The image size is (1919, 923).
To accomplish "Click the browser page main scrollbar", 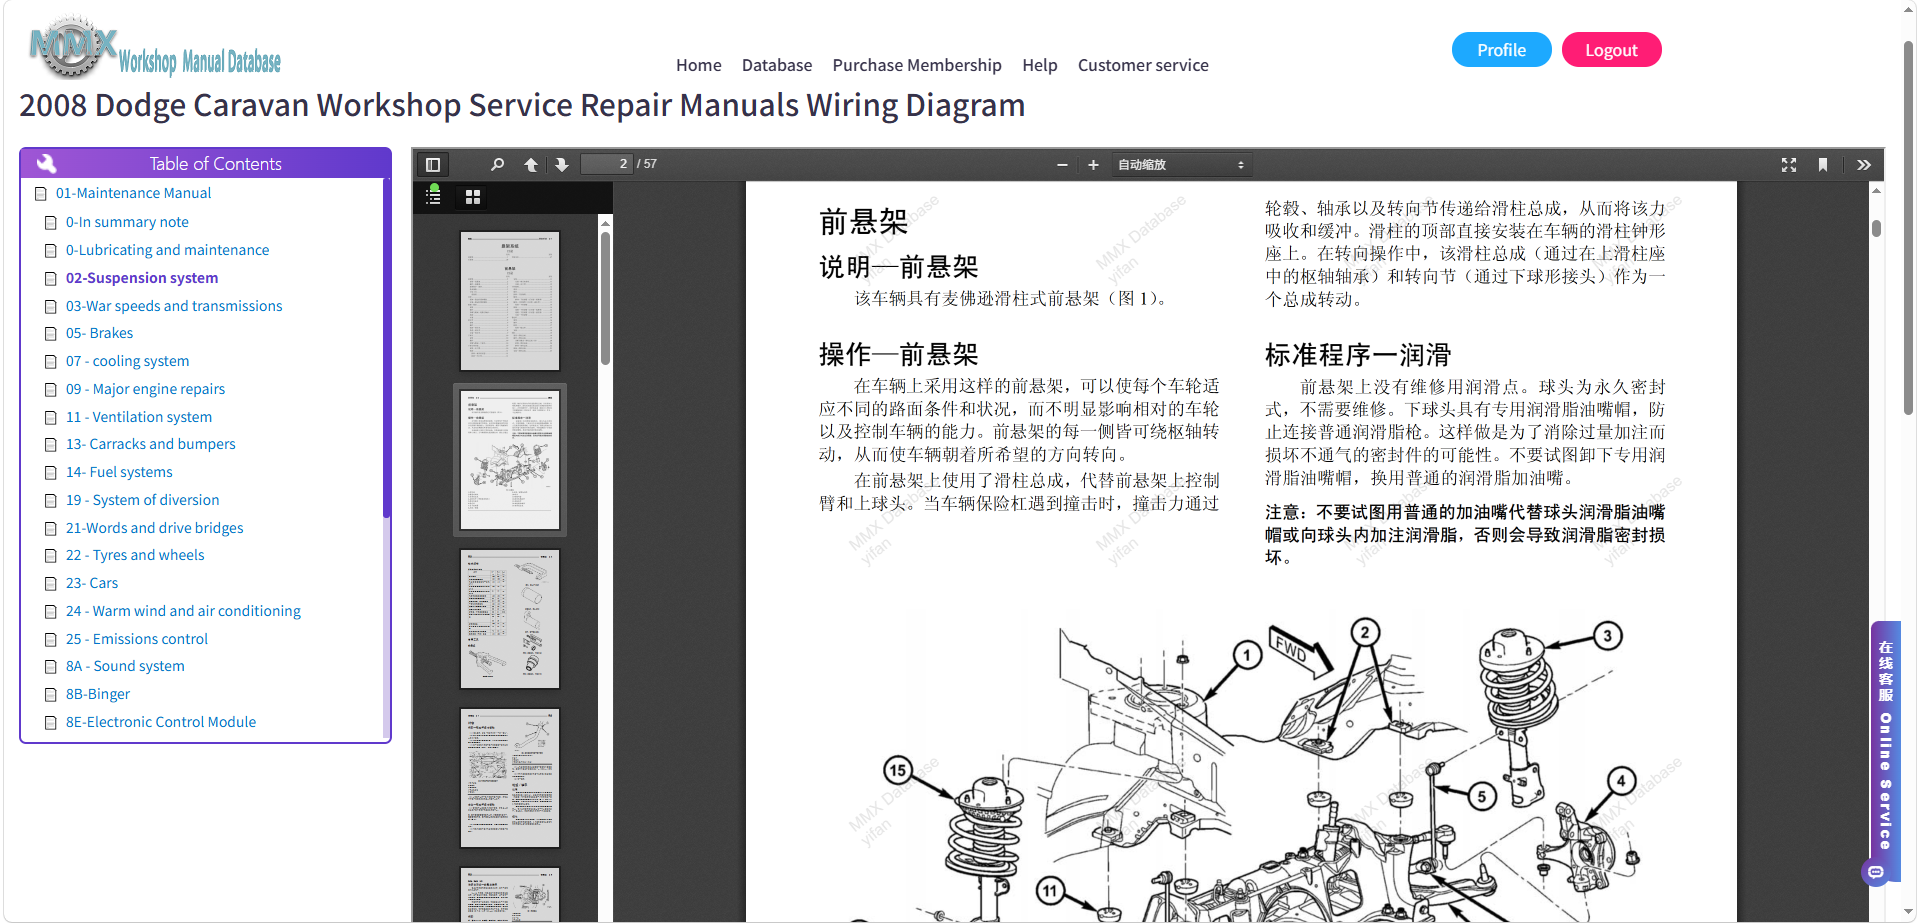I will [1908, 228].
